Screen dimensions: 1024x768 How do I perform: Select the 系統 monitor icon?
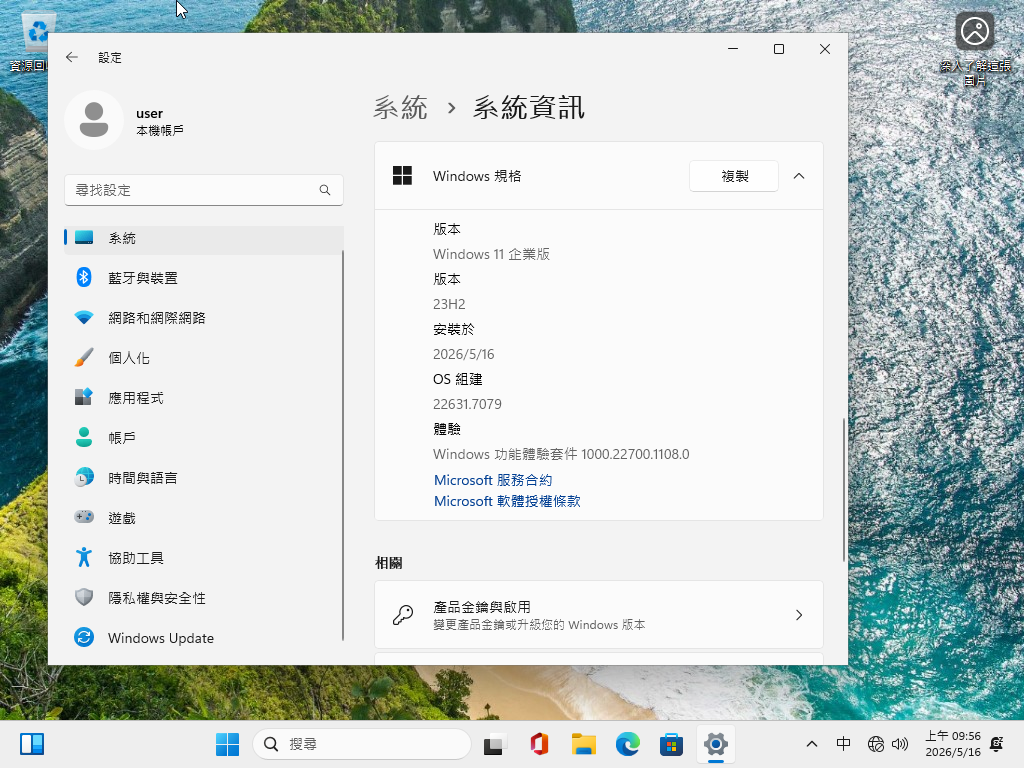(x=84, y=238)
